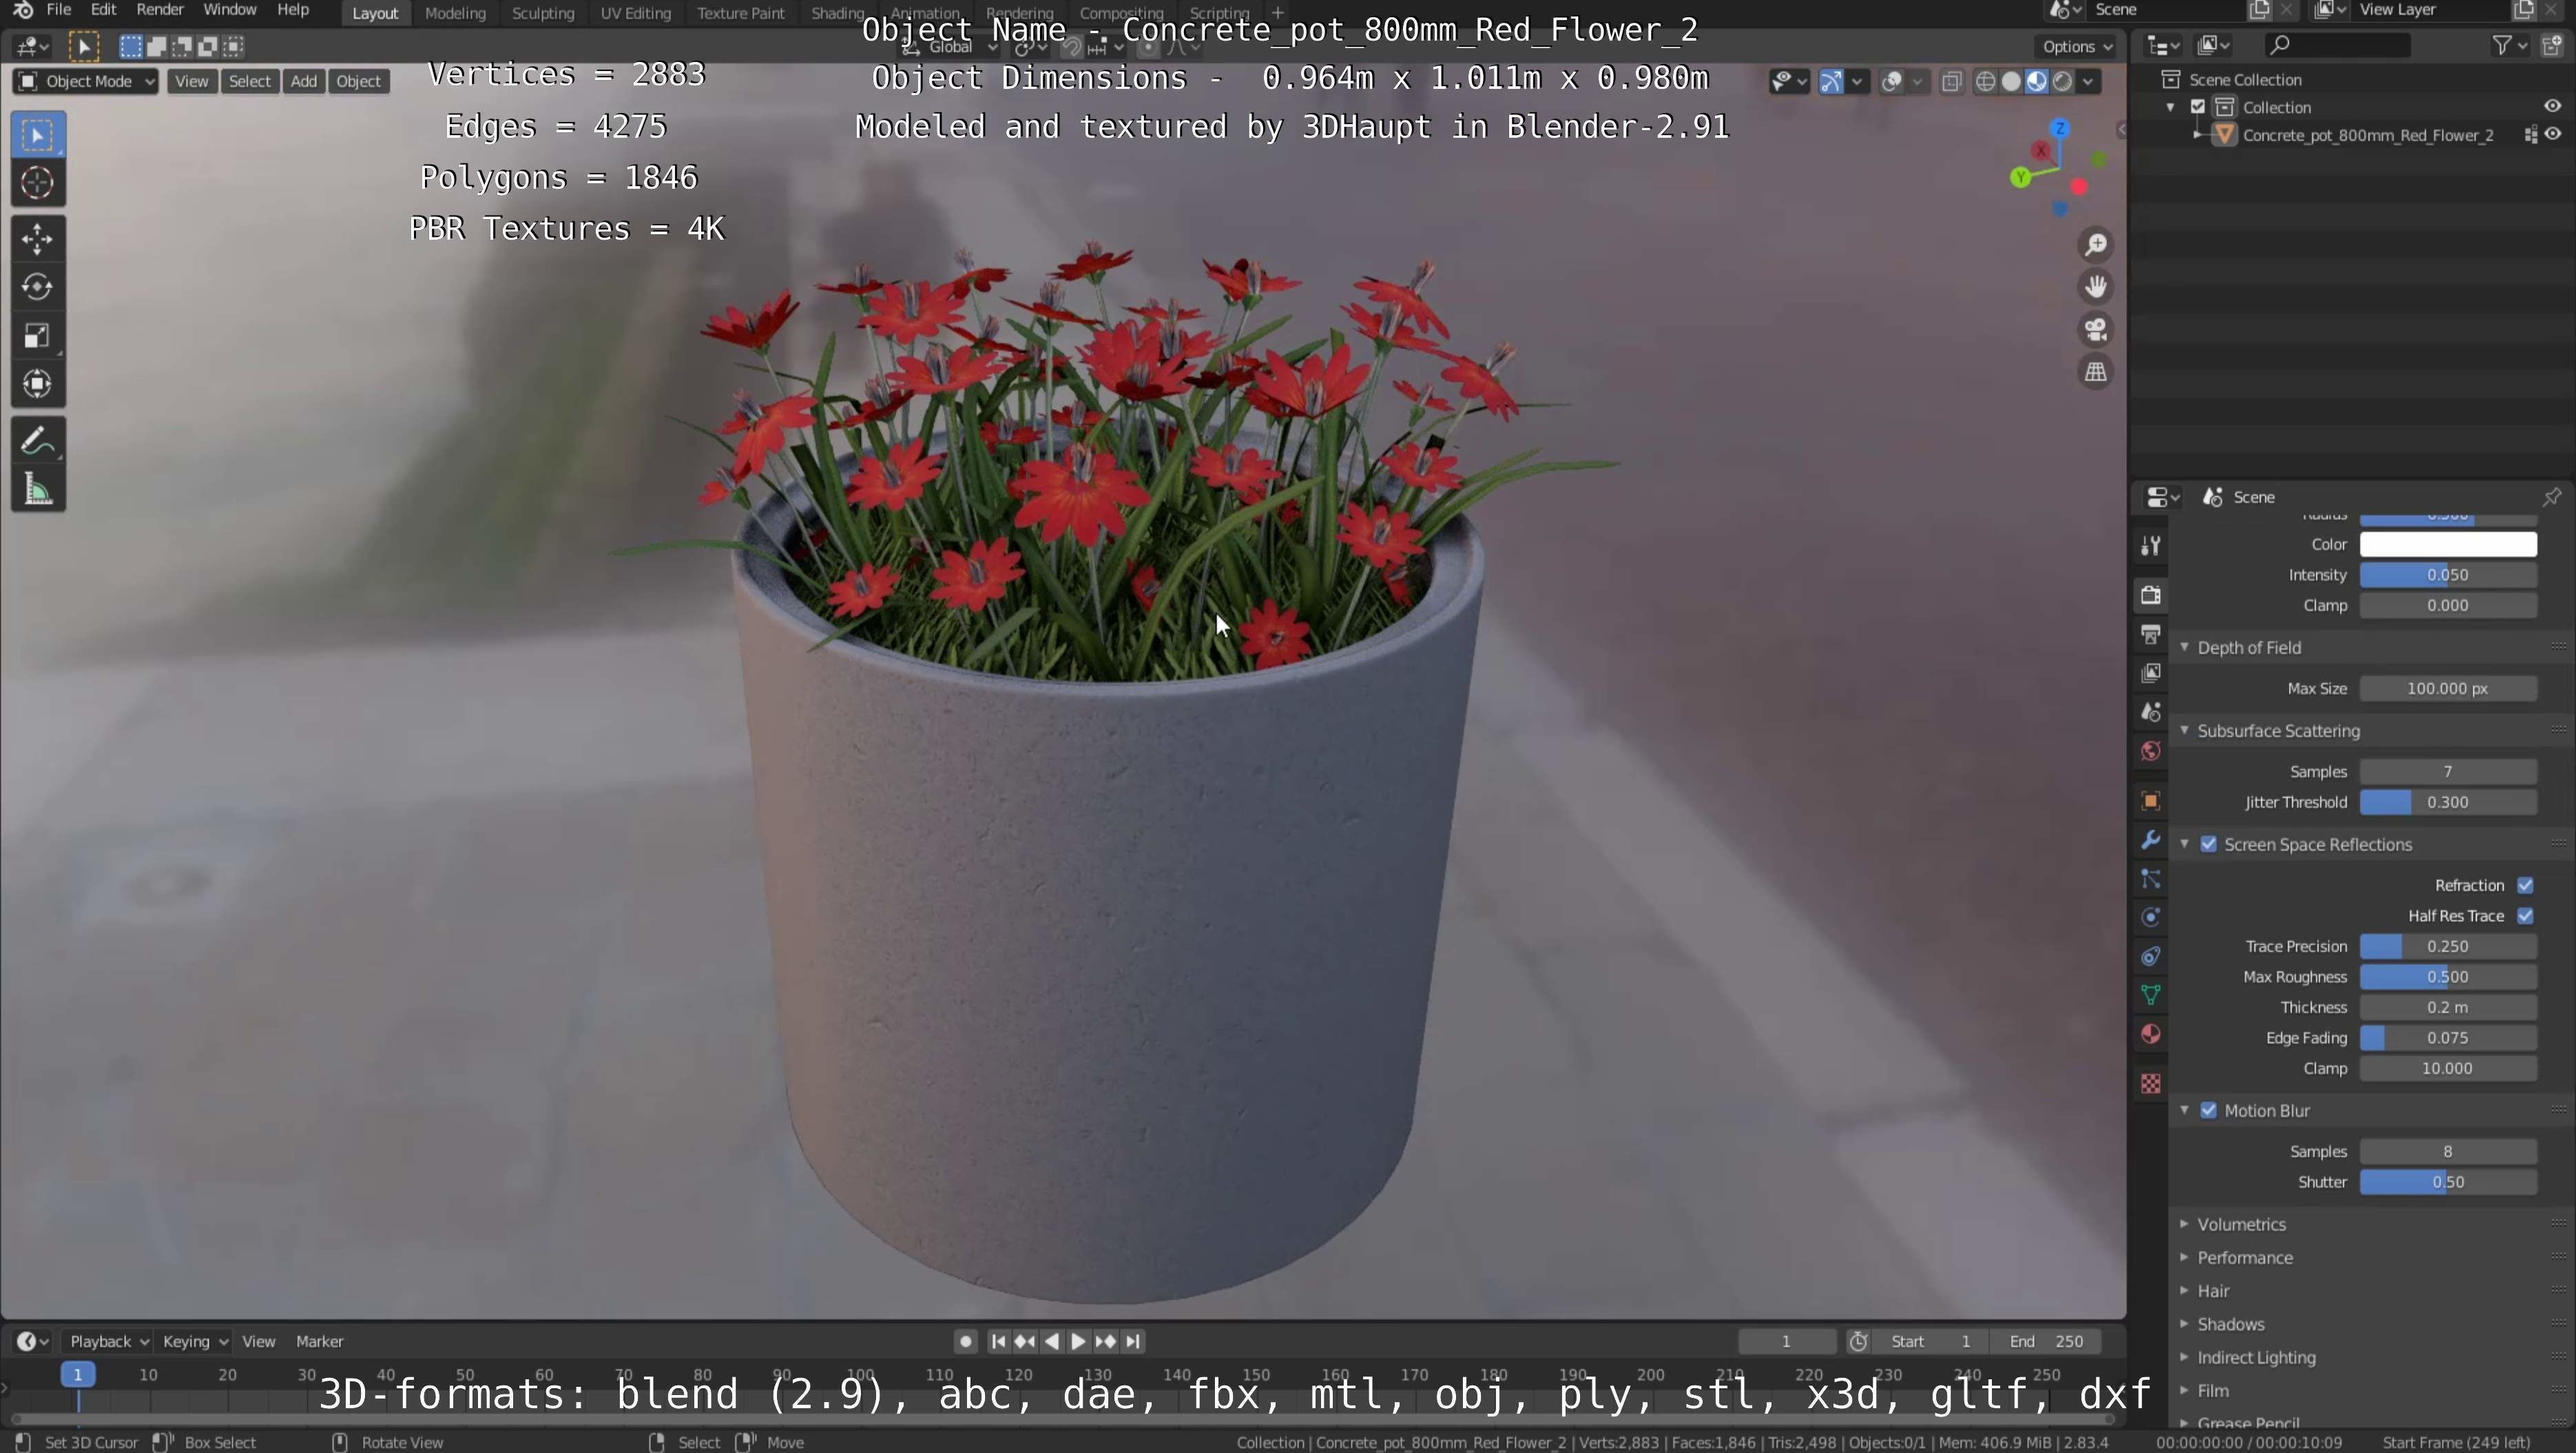Open bloom Color swatch
This screenshot has width=2576, height=1453.
pyautogui.click(x=2448, y=545)
